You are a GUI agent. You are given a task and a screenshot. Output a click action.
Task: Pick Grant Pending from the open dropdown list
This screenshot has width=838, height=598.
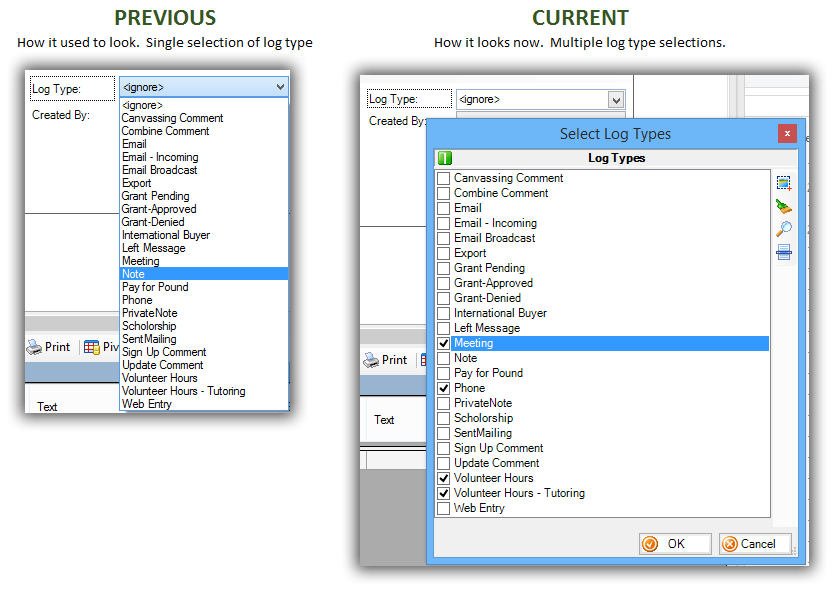tap(155, 196)
